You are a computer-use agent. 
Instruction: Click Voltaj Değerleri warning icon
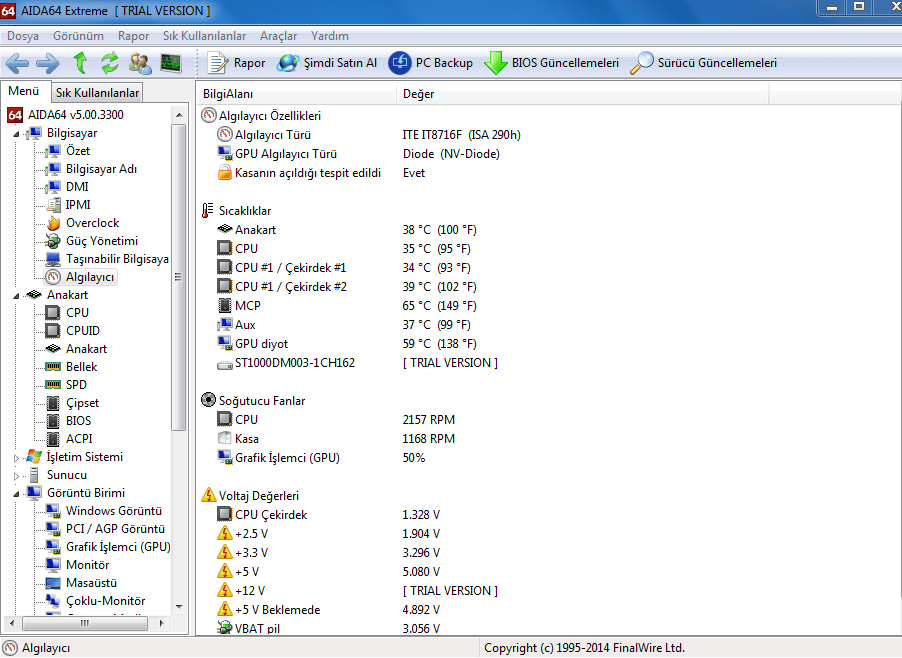(x=208, y=495)
